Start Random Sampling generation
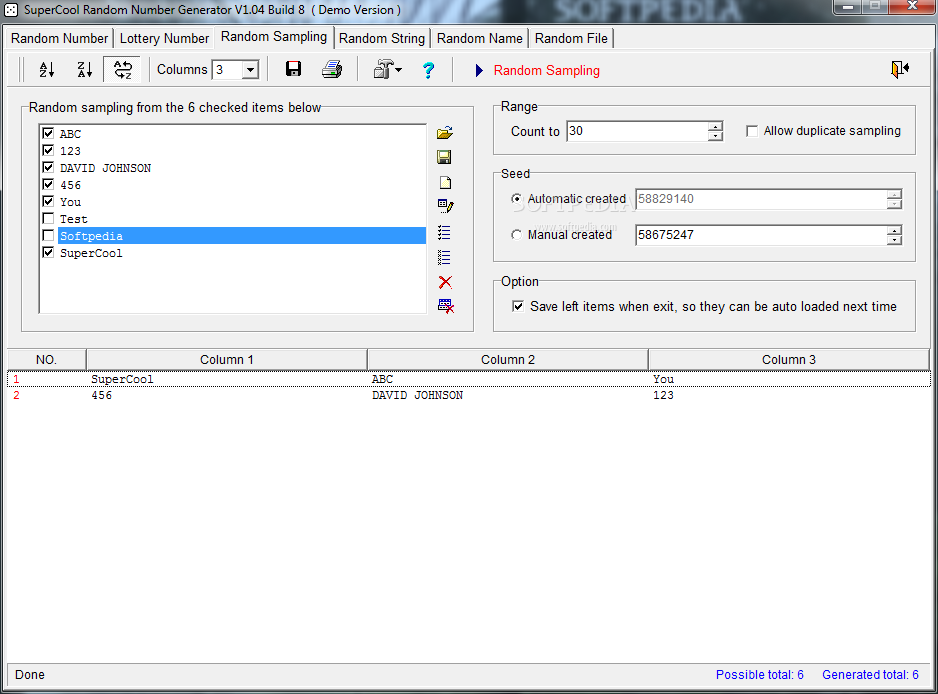This screenshot has width=938, height=694. click(546, 71)
